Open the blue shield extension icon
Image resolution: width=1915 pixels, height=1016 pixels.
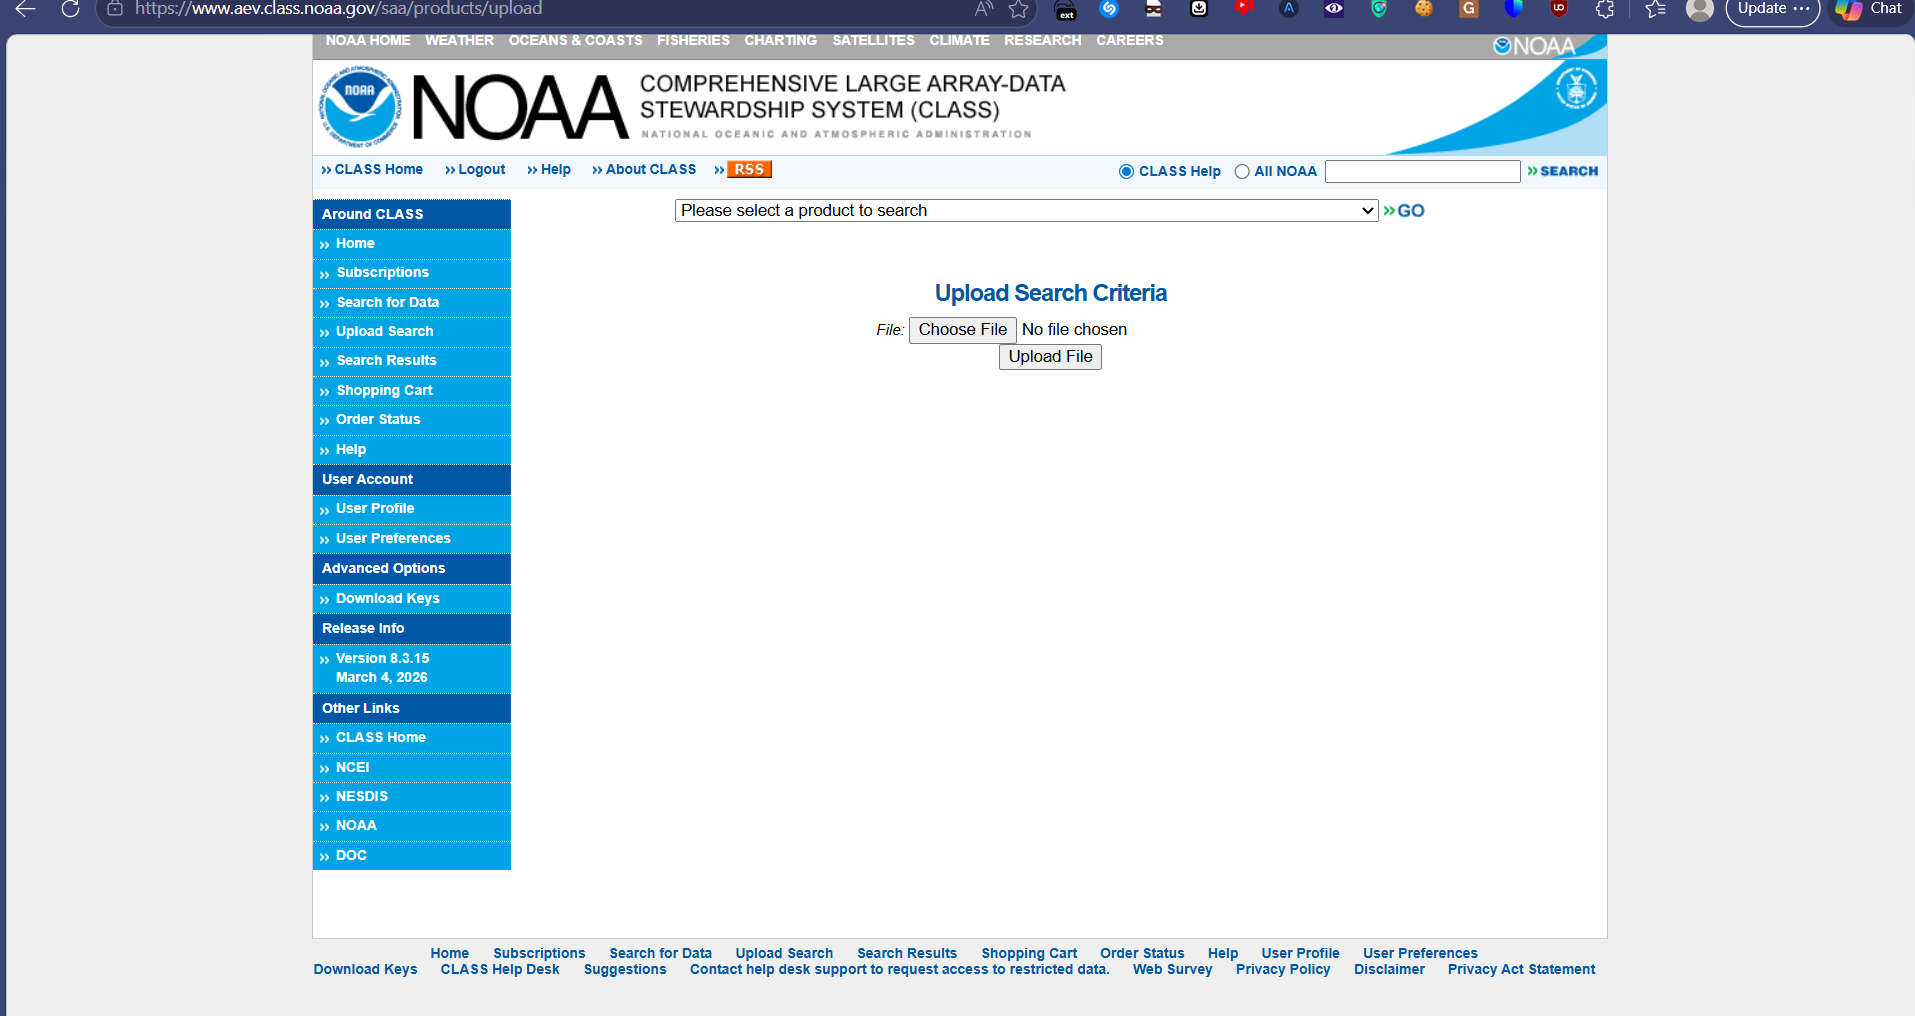(1514, 9)
